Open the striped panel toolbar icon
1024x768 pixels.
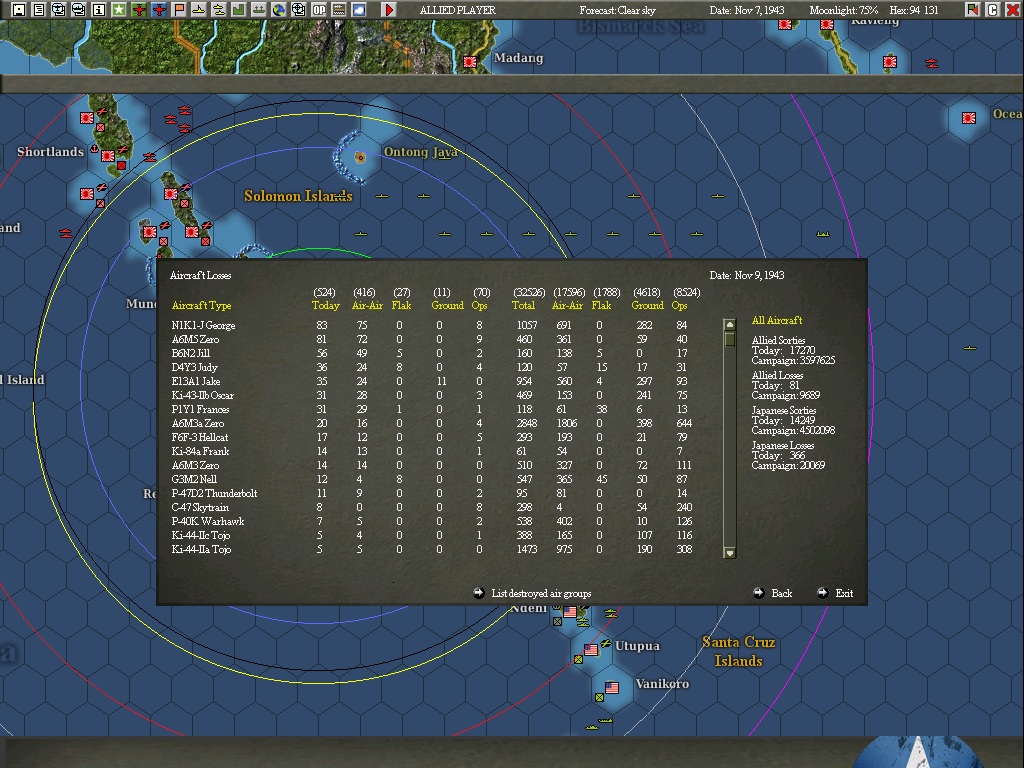coord(339,9)
